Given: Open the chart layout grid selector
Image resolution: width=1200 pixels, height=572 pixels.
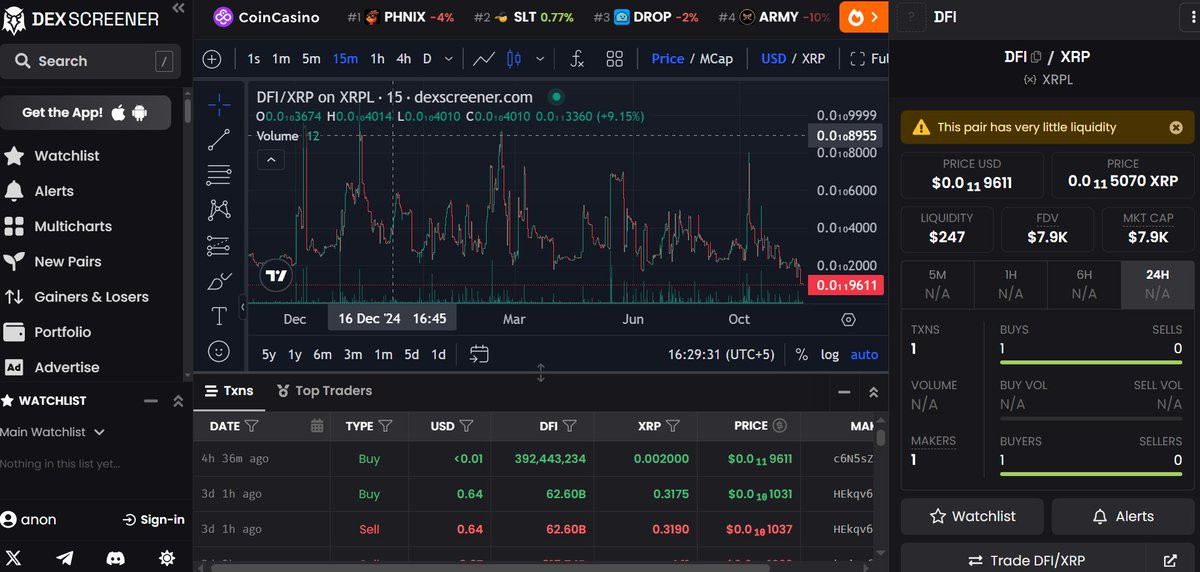Looking at the screenshot, I should (614, 59).
